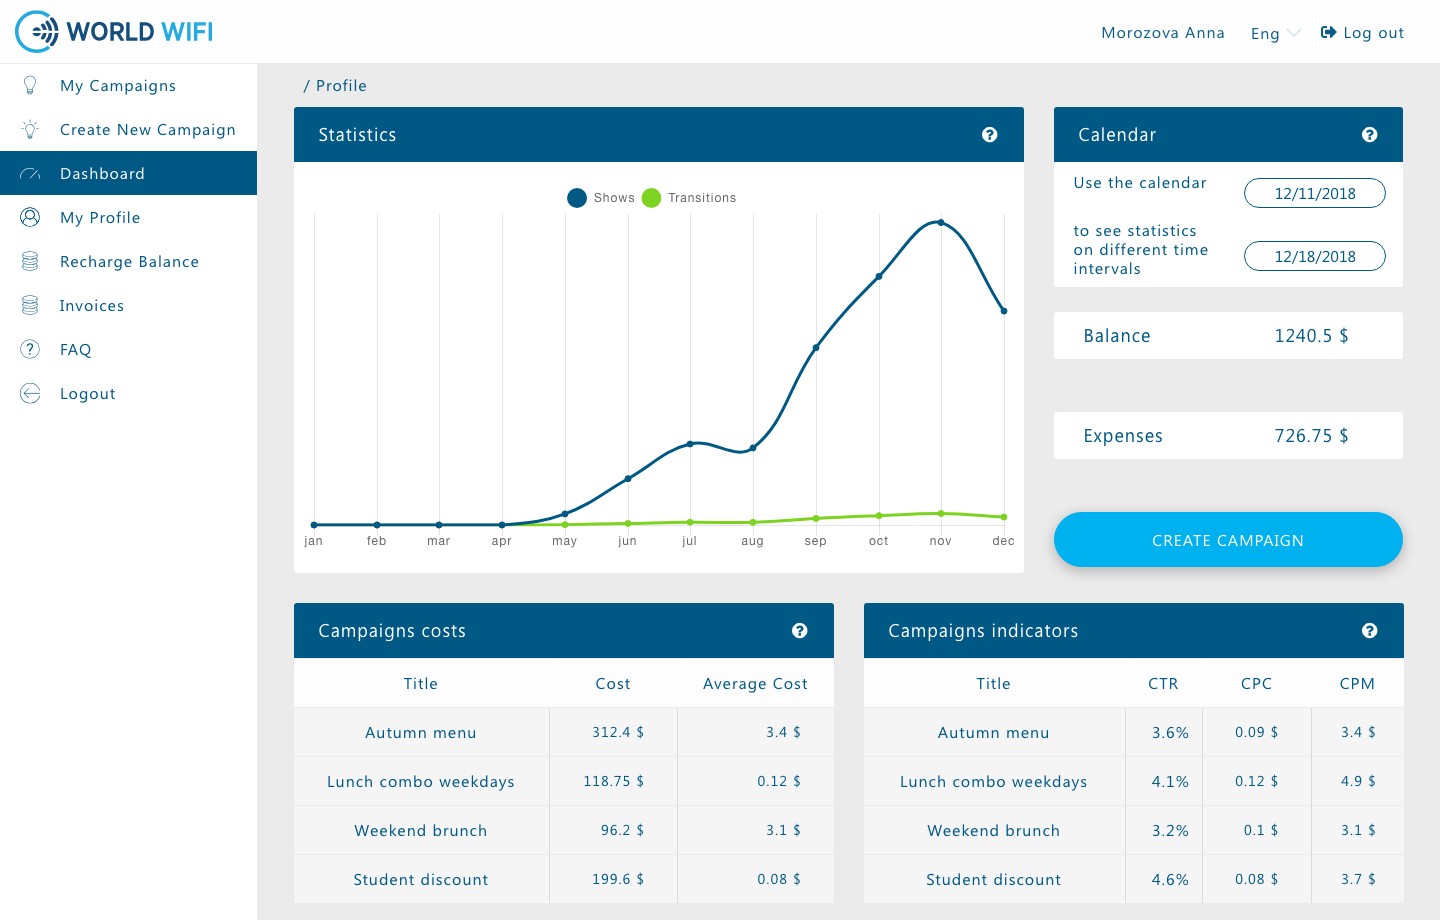
Task: Toggle the Transitions series in chart legend
Action: point(689,198)
